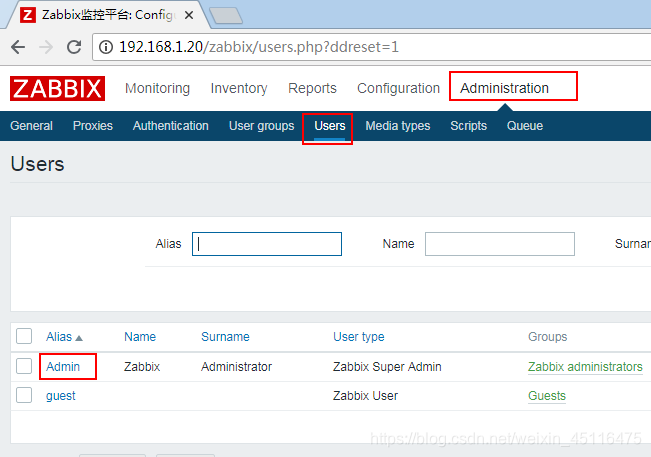Focus the Name filter field
Screen dimensions: 651x457
coord(500,244)
